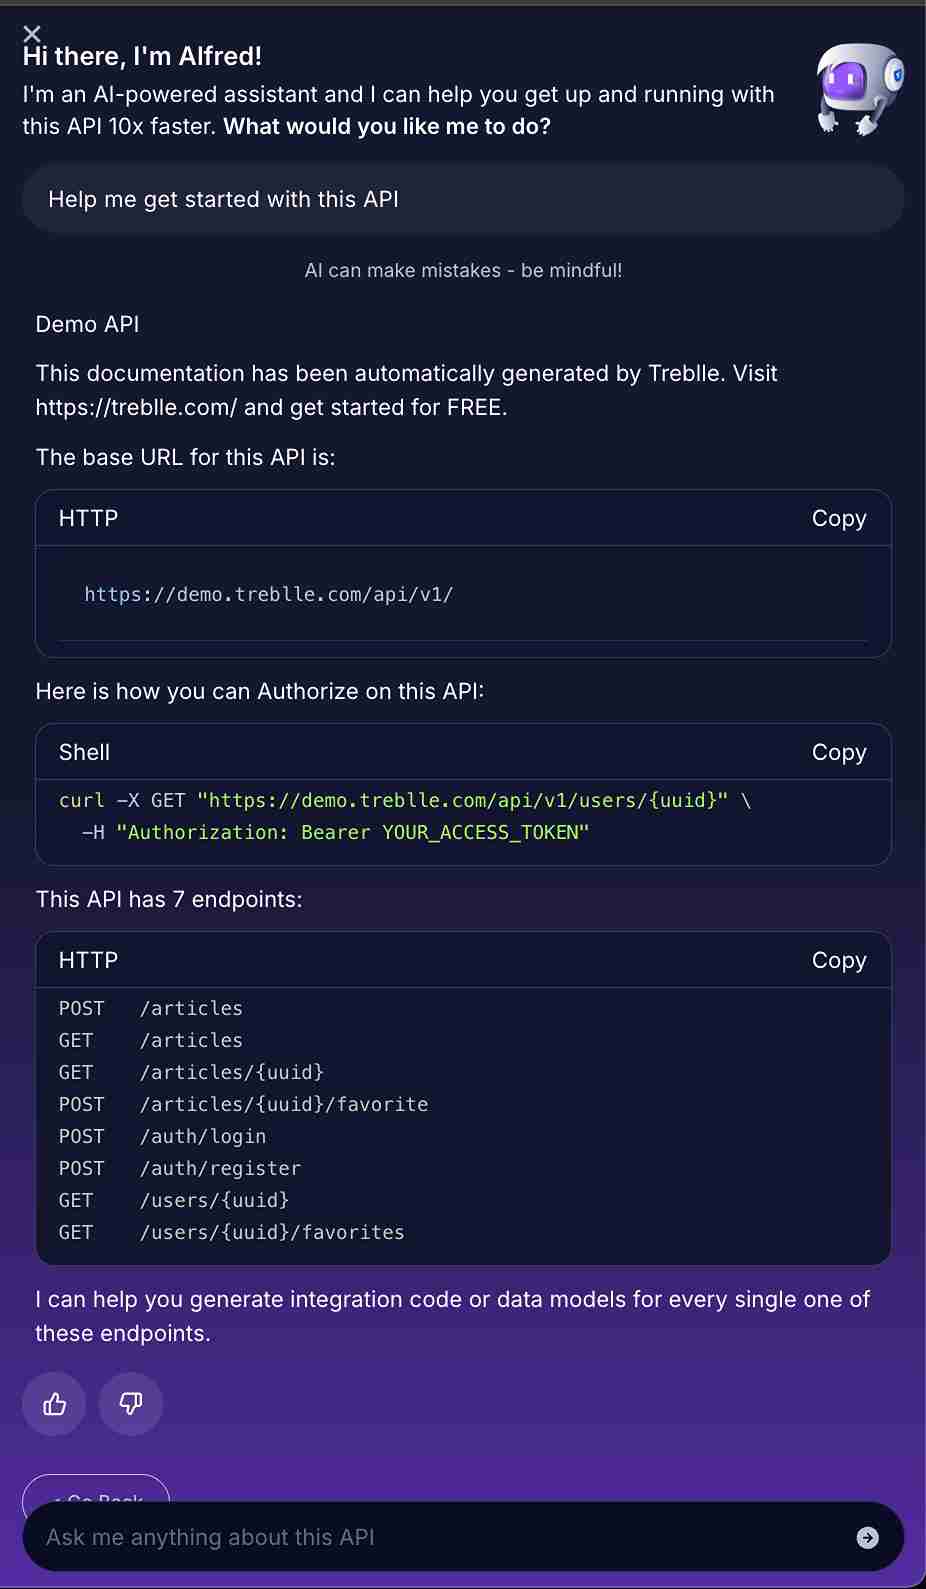Image resolution: width=926 pixels, height=1589 pixels.
Task: Close the Alfred assistant panel
Action: click(x=32, y=35)
